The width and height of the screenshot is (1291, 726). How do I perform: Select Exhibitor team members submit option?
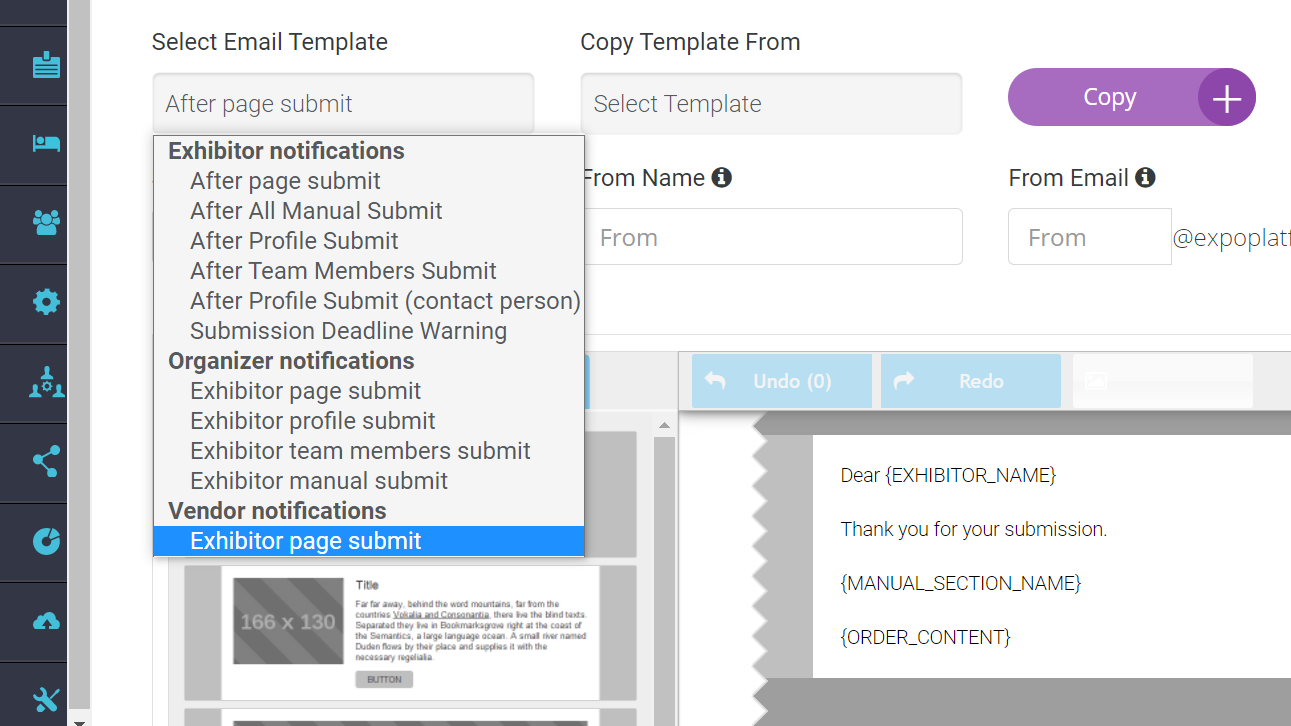[360, 451]
